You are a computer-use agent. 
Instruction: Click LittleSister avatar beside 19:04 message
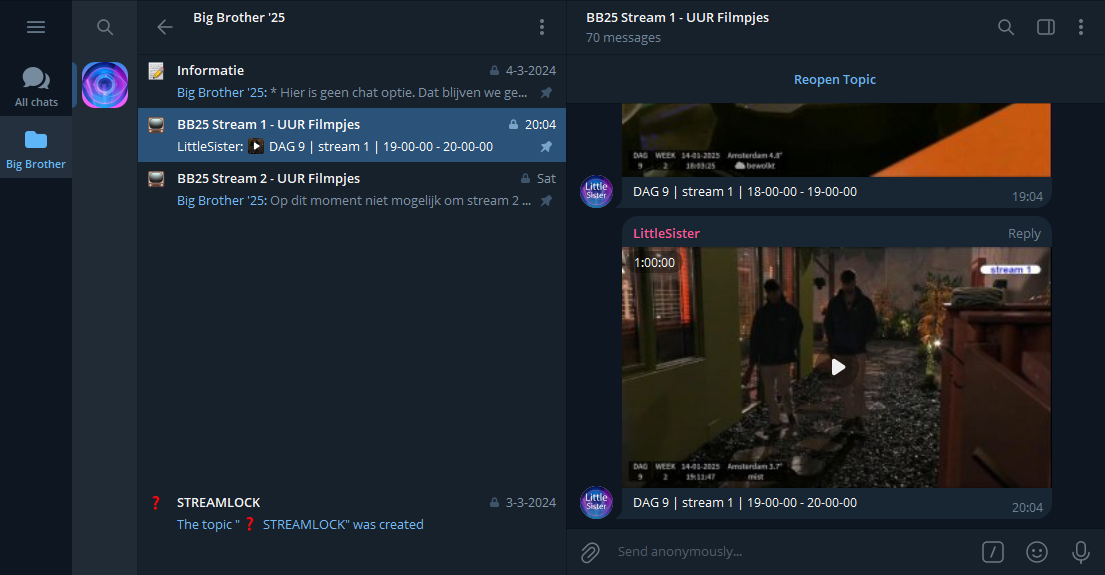click(596, 192)
